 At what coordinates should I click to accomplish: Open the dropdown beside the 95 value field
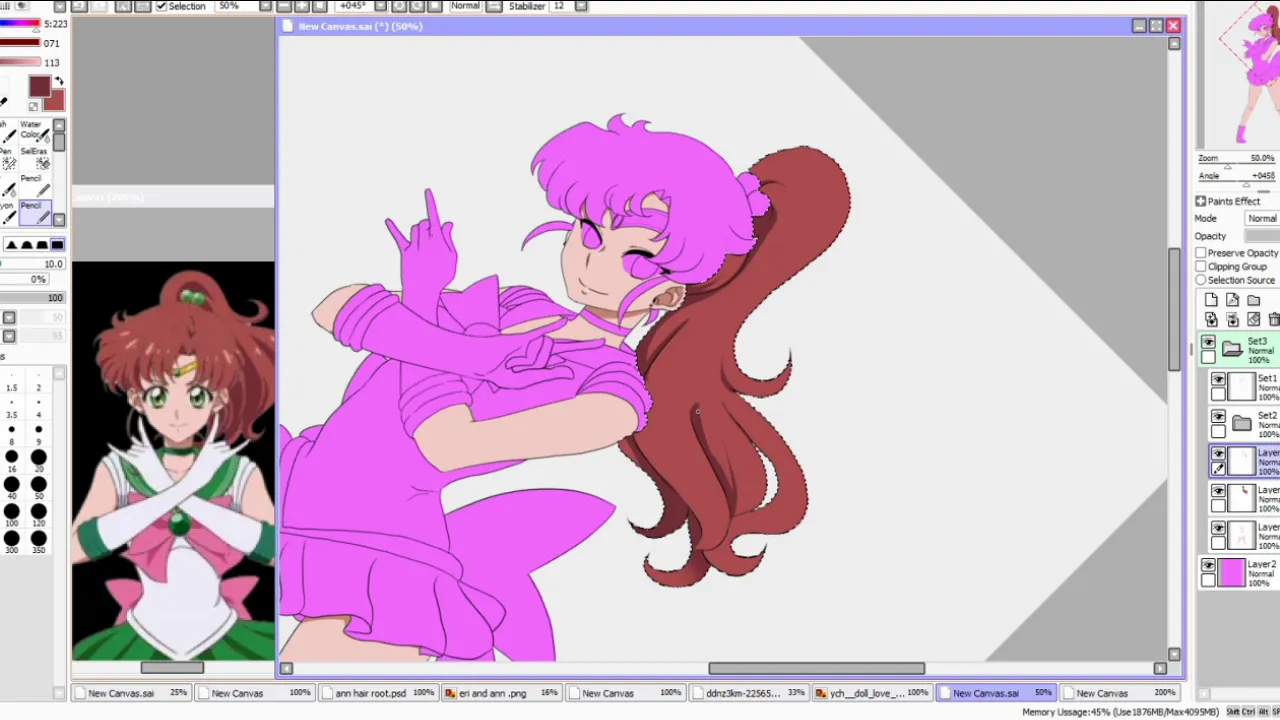[x=9, y=336]
